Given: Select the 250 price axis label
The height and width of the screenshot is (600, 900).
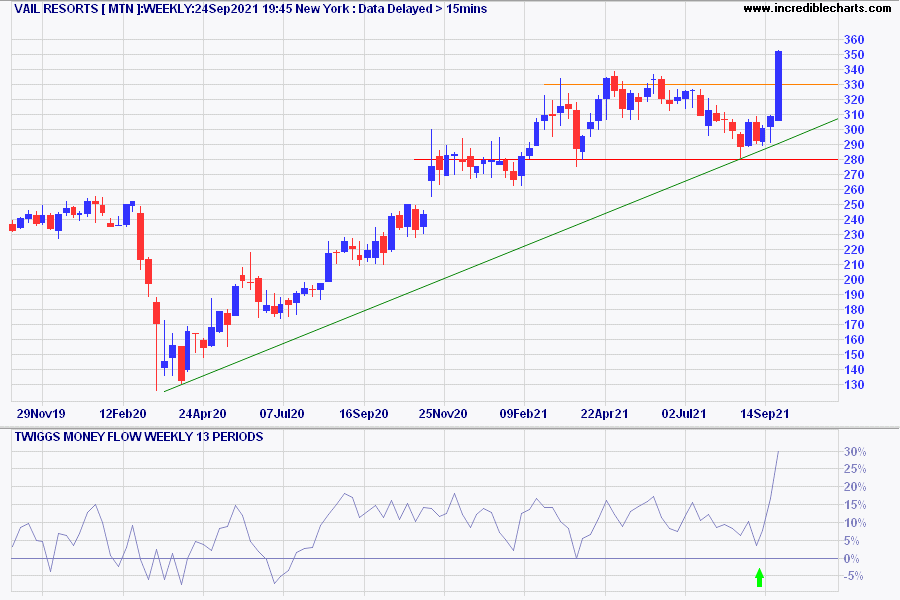Looking at the screenshot, I should tap(854, 204).
